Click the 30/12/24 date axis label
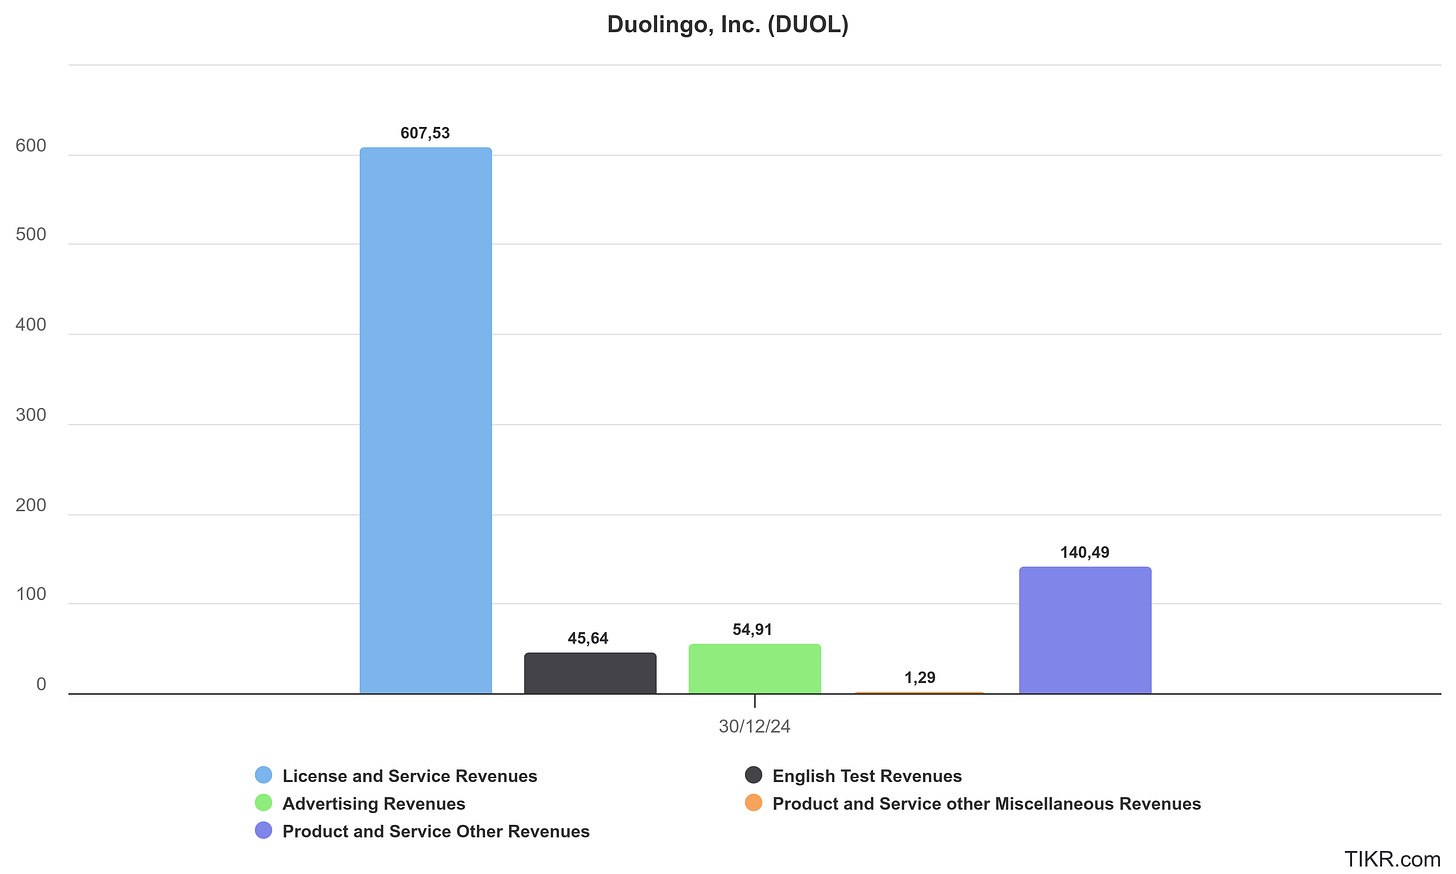Image resolution: width=1456 pixels, height=874 pixels. tap(755, 727)
